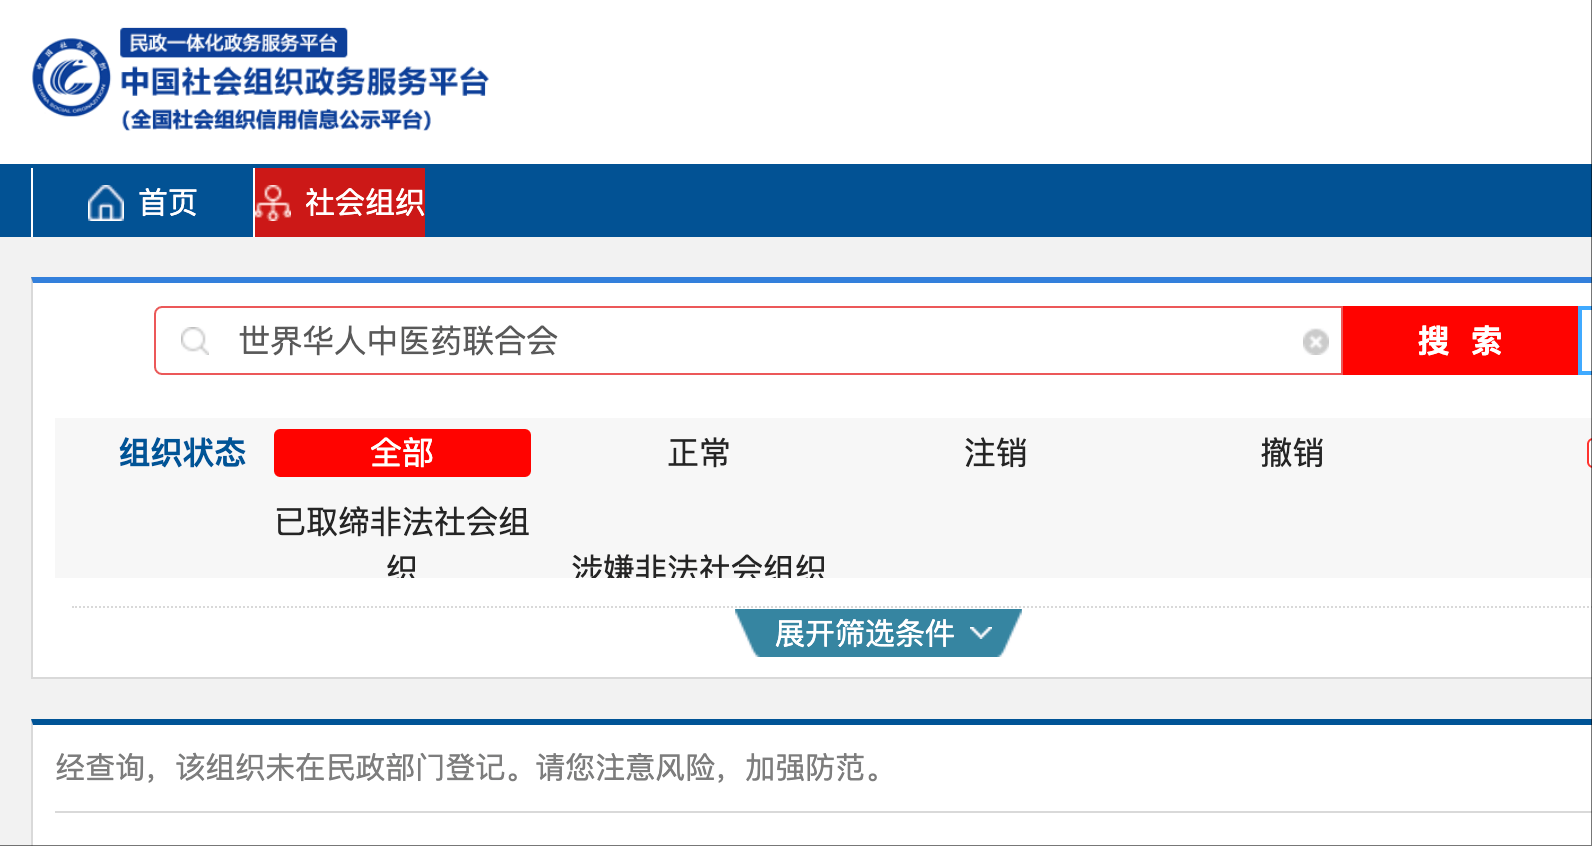Select the 已取缔非法社会组织 status filter
1592x846 pixels.
(x=402, y=541)
